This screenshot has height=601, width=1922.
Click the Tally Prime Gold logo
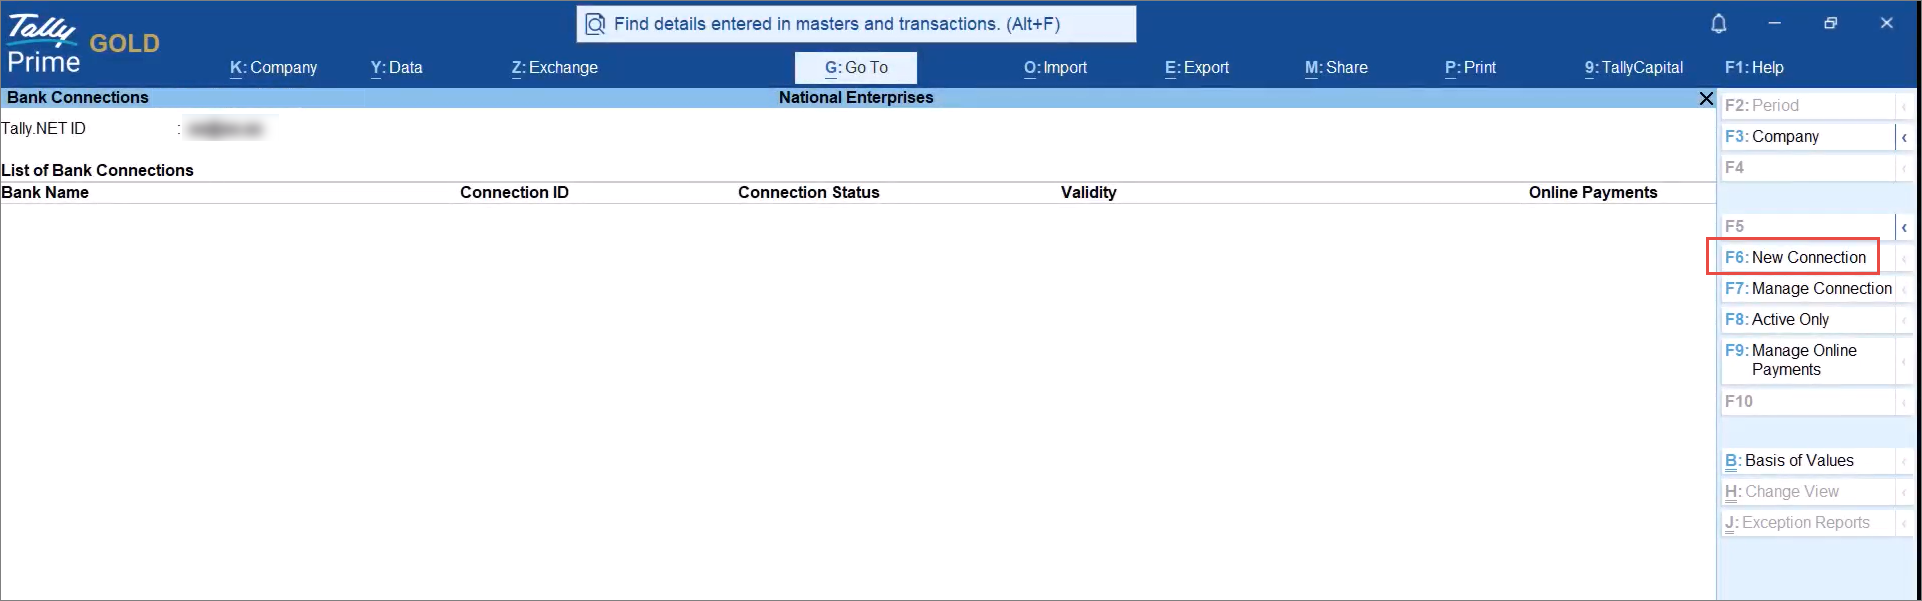pyautogui.click(x=83, y=44)
